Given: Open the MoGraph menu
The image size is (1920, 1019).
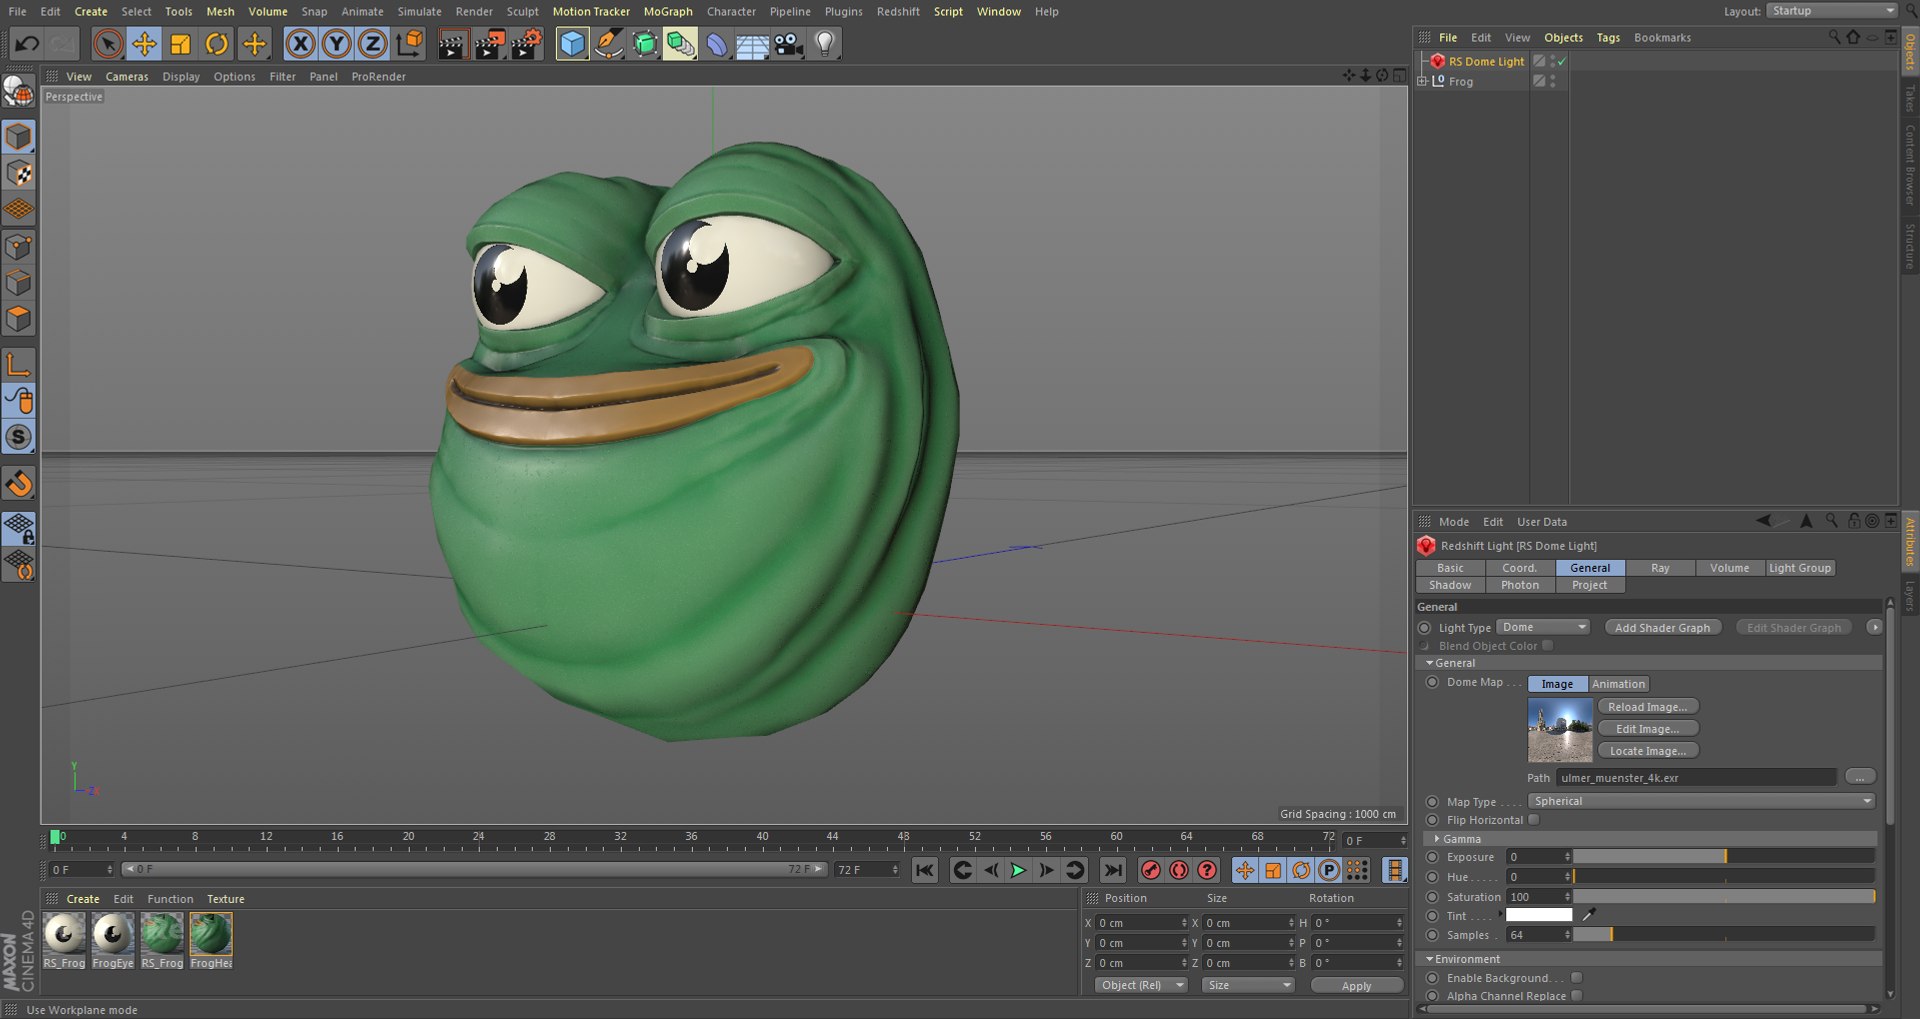Looking at the screenshot, I should tap(668, 11).
